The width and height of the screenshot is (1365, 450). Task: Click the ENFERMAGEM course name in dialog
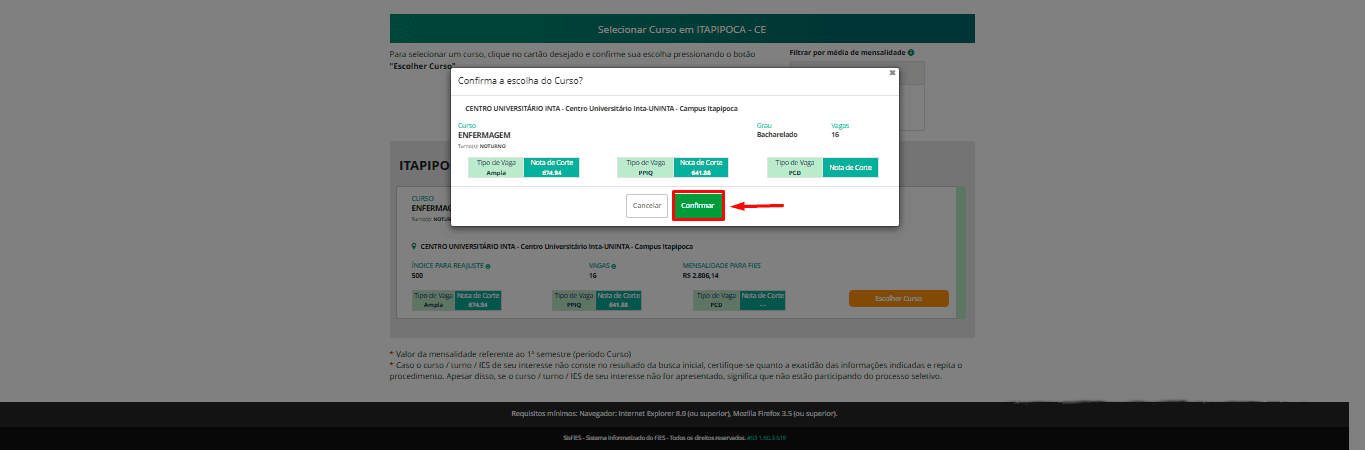point(484,135)
